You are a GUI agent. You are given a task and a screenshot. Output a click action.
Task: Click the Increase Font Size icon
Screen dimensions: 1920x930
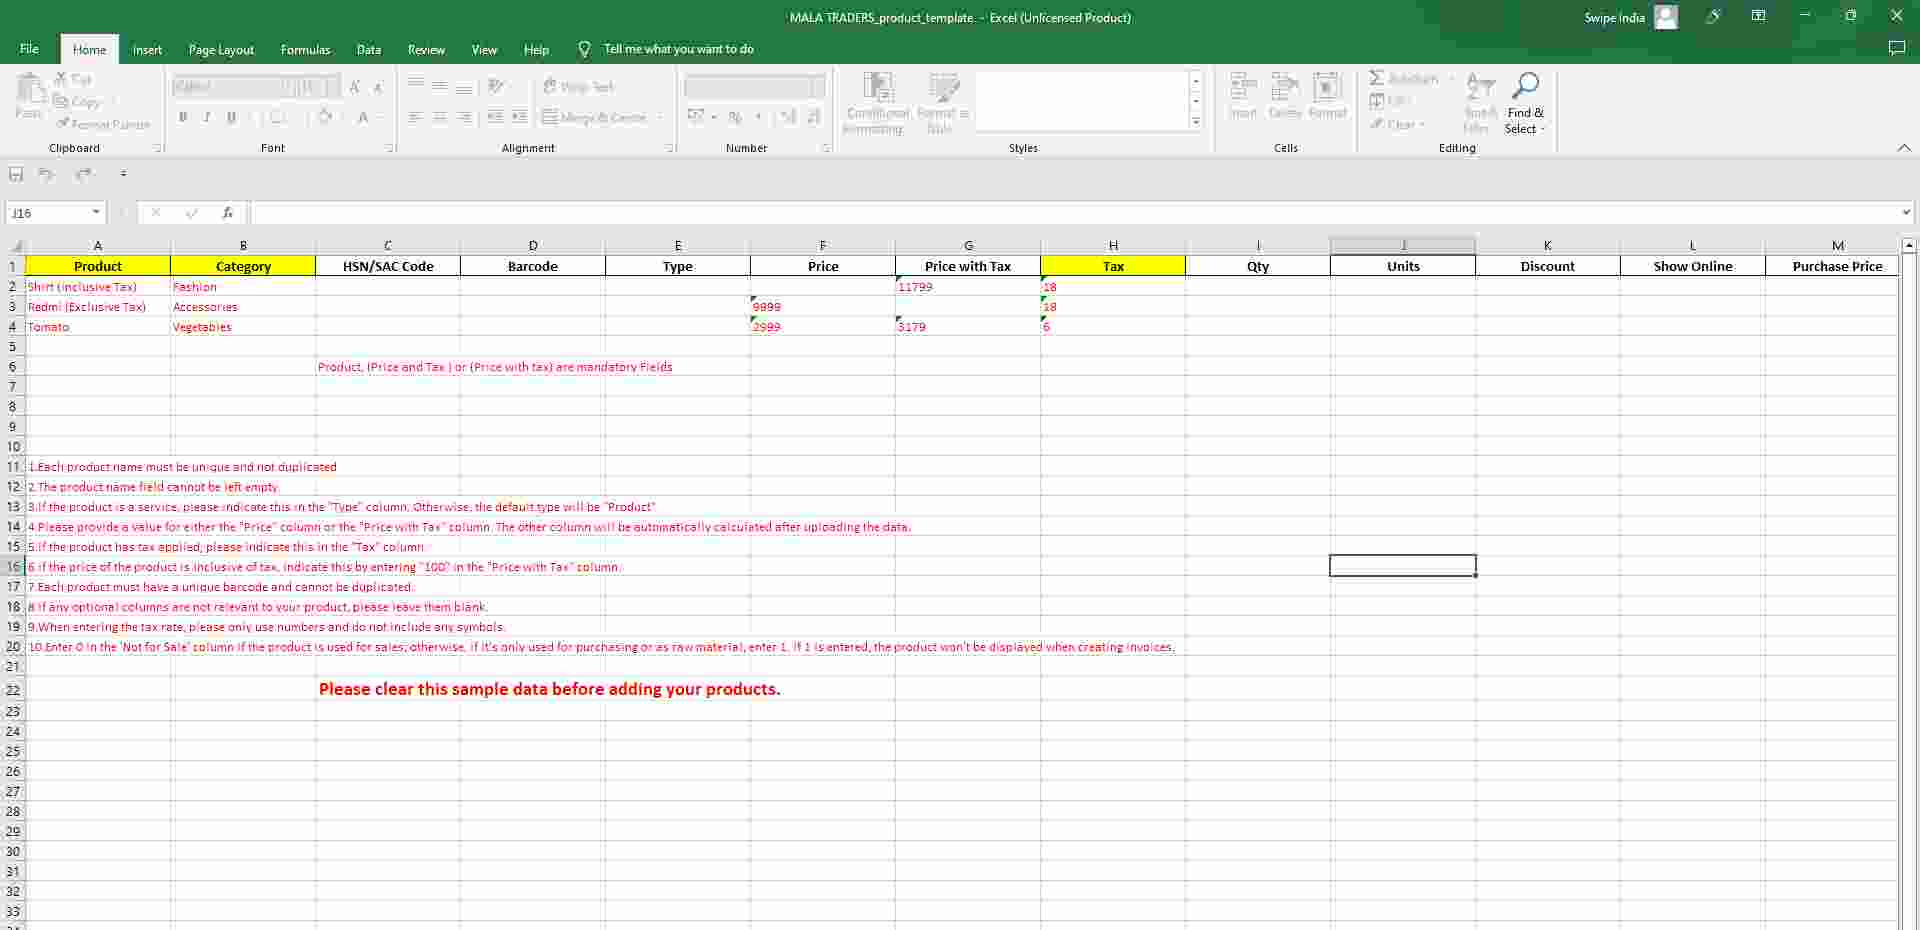(x=355, y=87)
